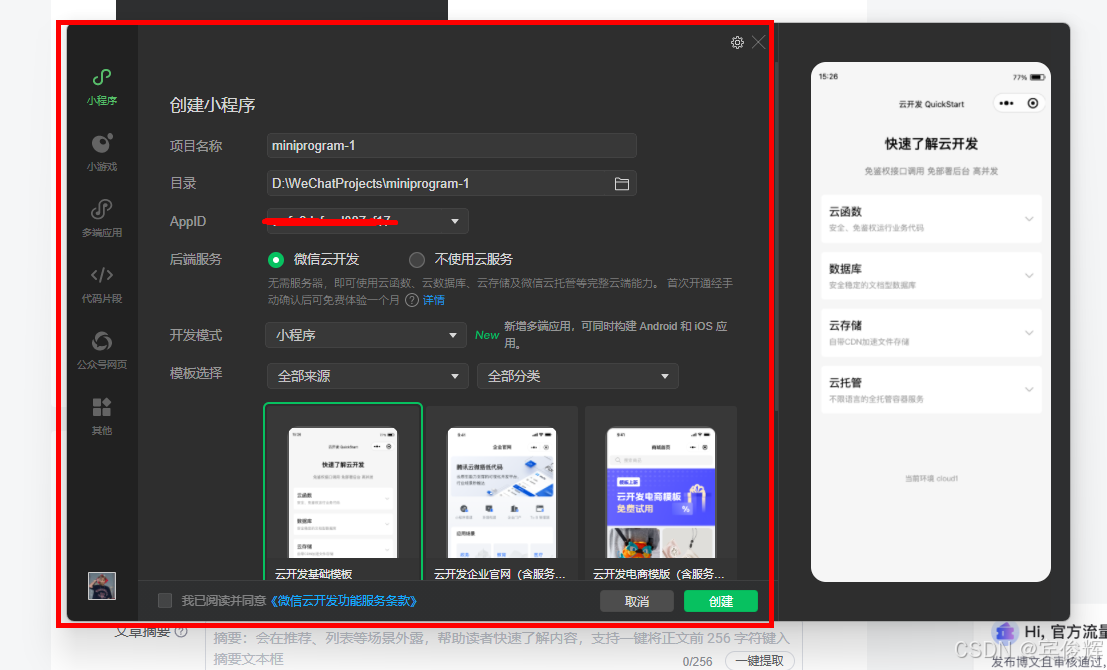
Task: Expand the 云存储 item in preview
Action: [x=931, y=333]
